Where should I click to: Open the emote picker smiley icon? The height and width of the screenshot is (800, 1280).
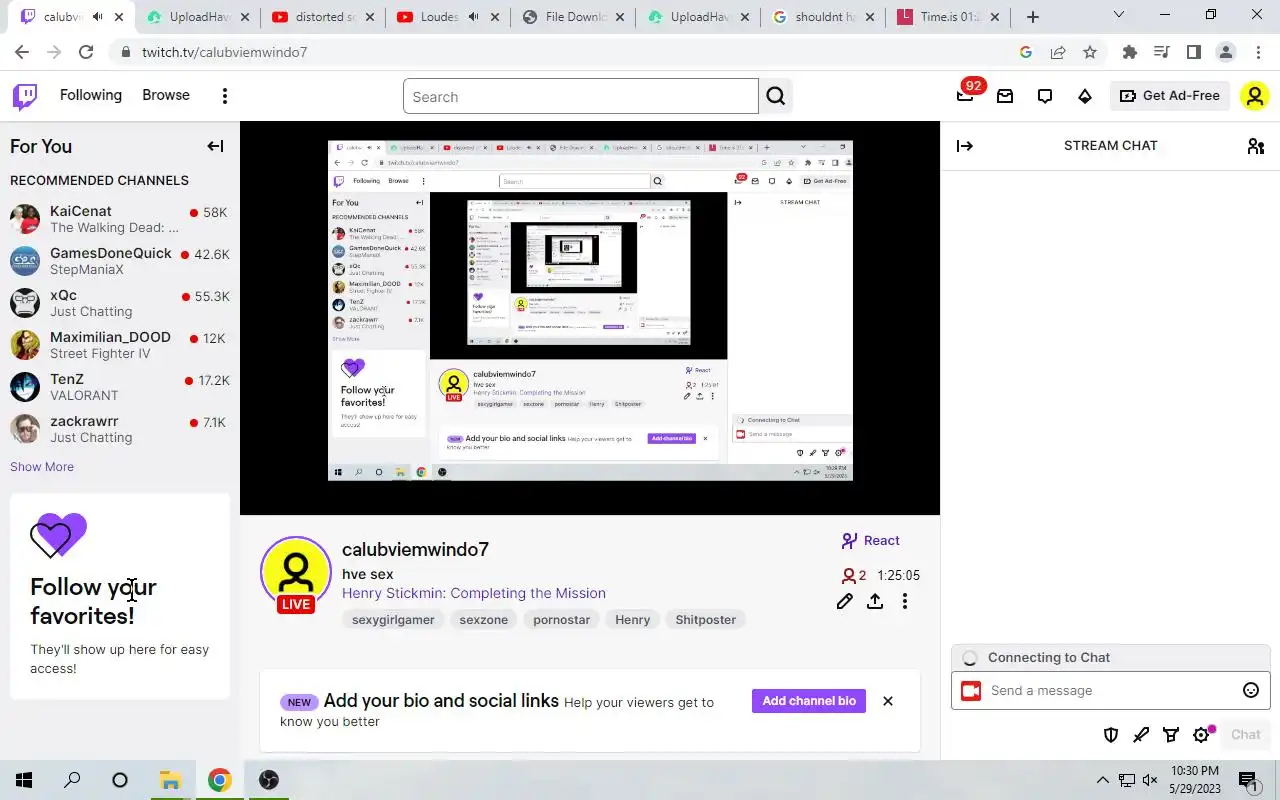click(1251, 690)
